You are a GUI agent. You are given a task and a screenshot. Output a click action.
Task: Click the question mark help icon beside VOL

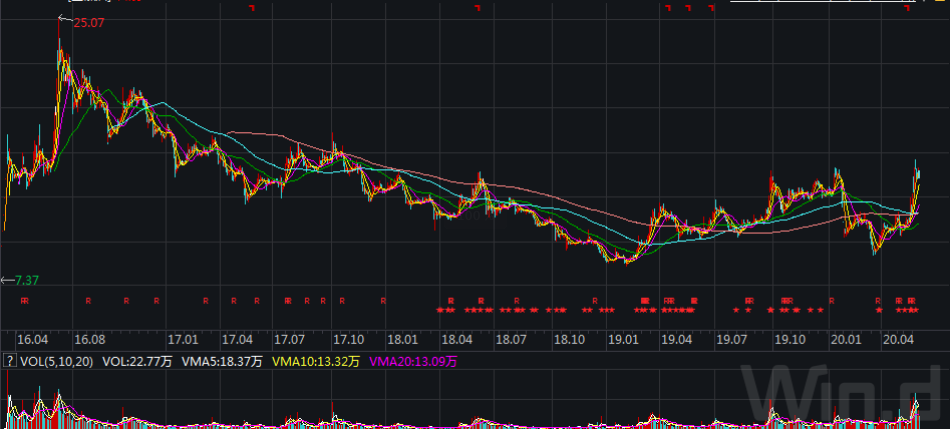[9, 362]
